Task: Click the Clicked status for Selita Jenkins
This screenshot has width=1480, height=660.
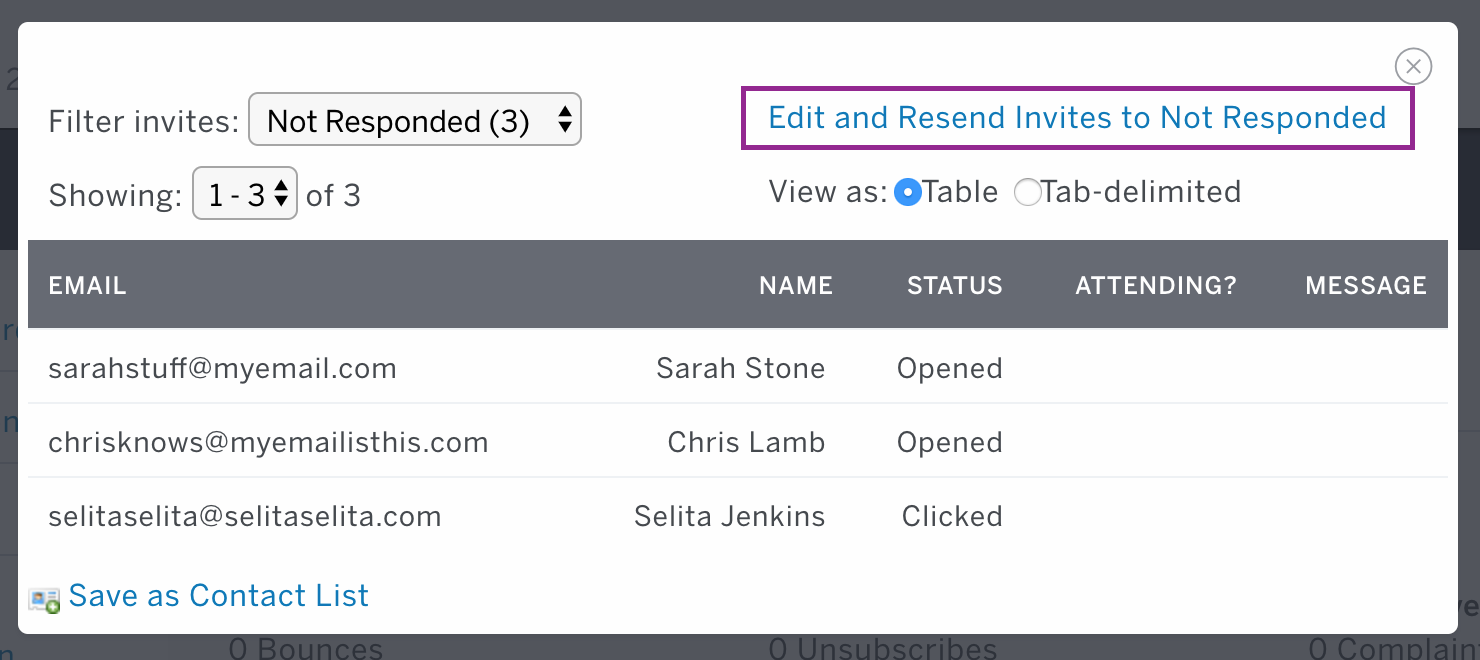Action: click(952, 516)
